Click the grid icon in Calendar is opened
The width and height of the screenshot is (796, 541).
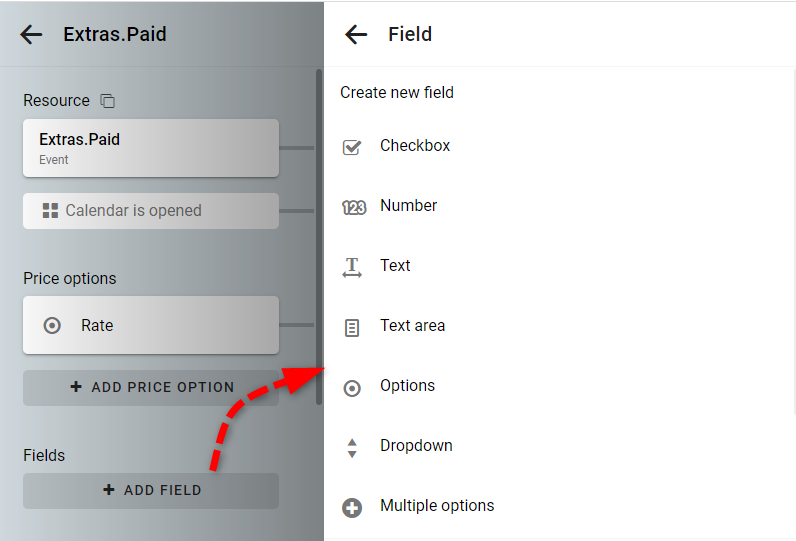50,211
